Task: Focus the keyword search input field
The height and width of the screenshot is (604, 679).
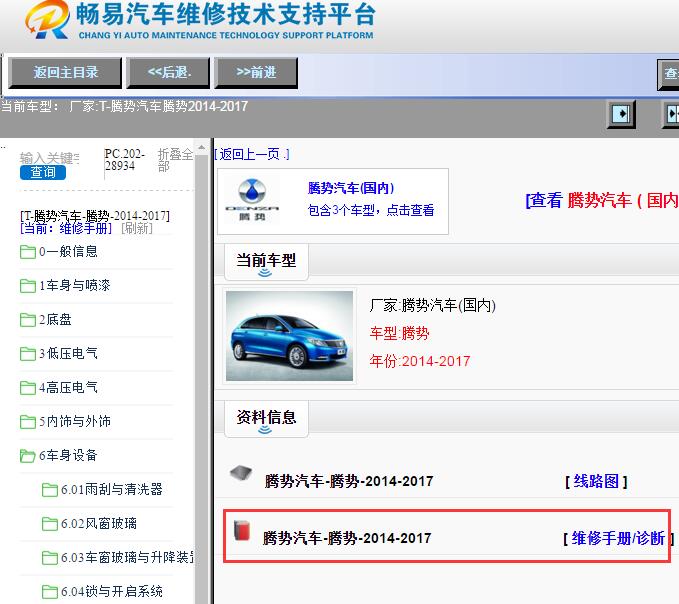Action: [50, 158]
